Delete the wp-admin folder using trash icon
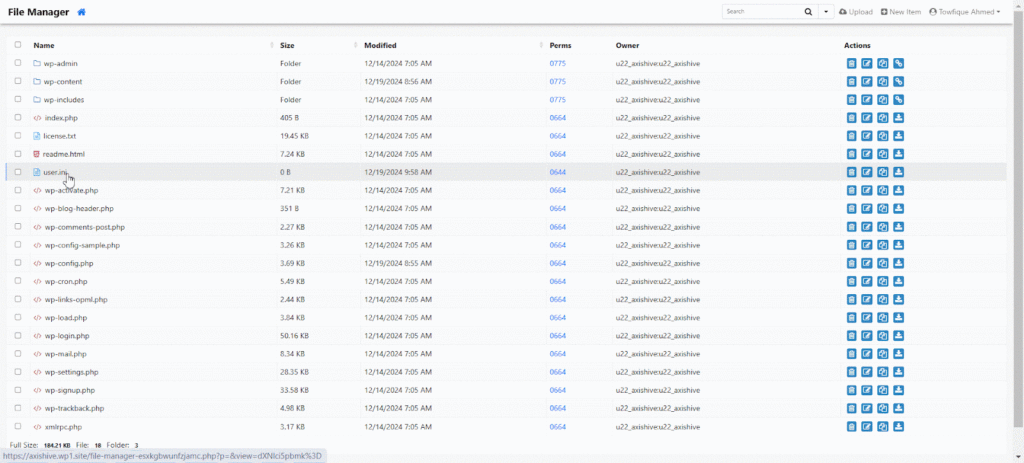Image resolution: width=1024 pixels, height=463 pixels. click(851, 63)
